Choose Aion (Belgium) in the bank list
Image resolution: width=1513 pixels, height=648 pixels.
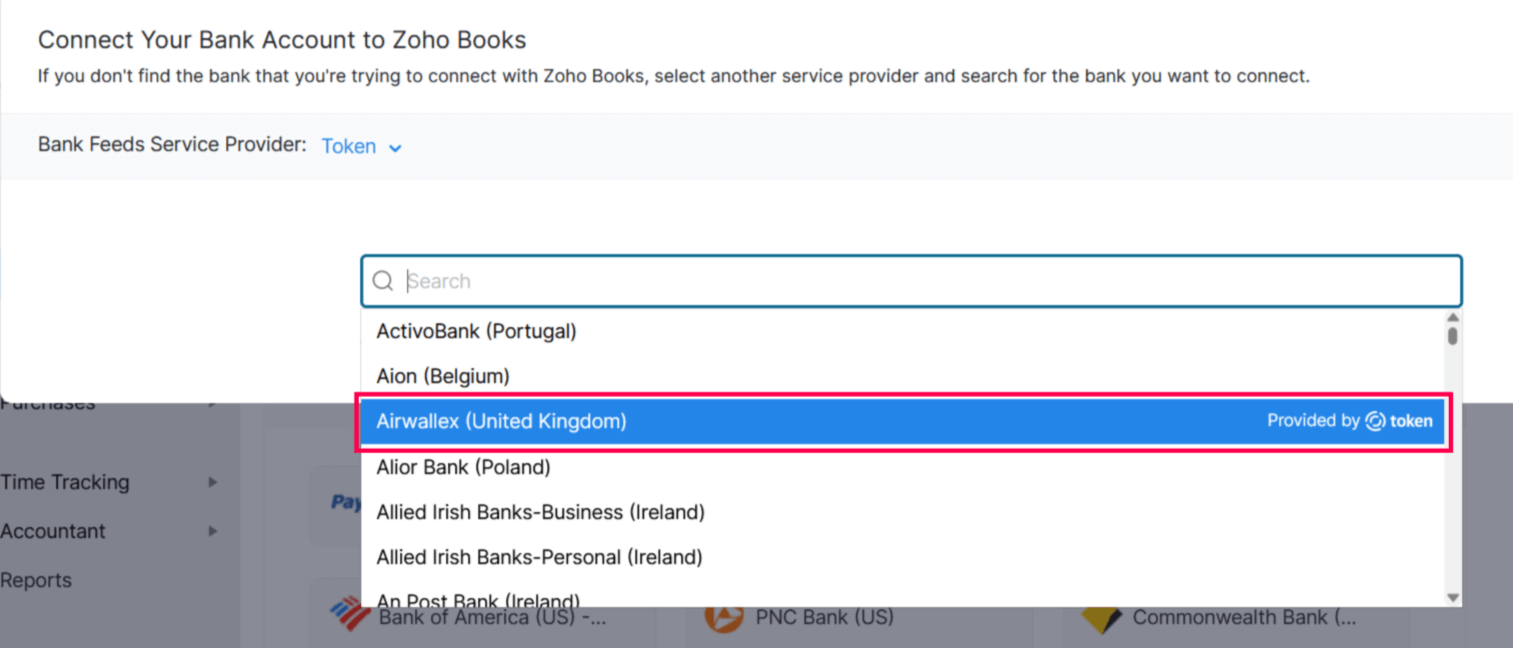point(443,376)
